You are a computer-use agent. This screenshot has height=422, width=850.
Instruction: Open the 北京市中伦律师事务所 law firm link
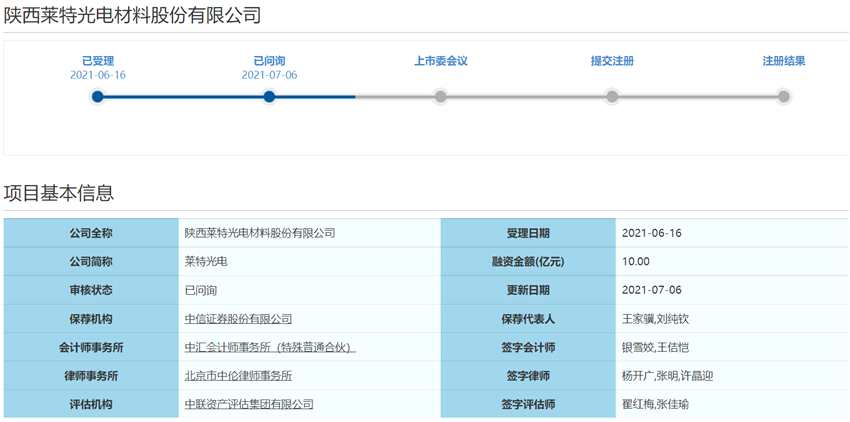tap(238, 375)
